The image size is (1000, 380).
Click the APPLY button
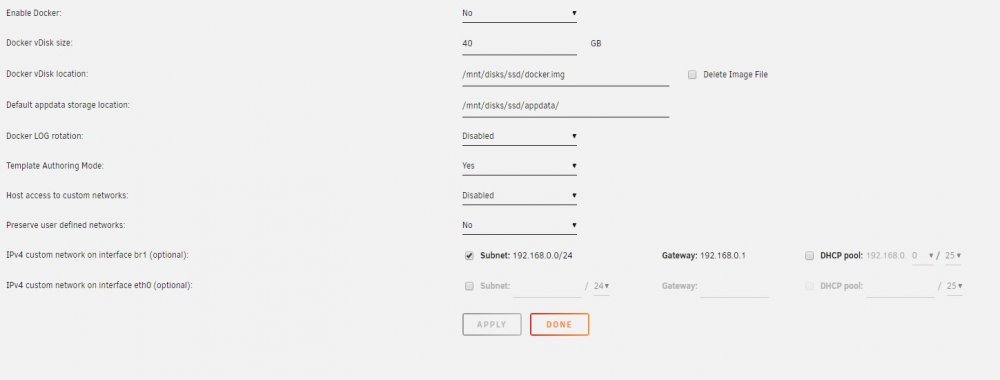[492, 325]
